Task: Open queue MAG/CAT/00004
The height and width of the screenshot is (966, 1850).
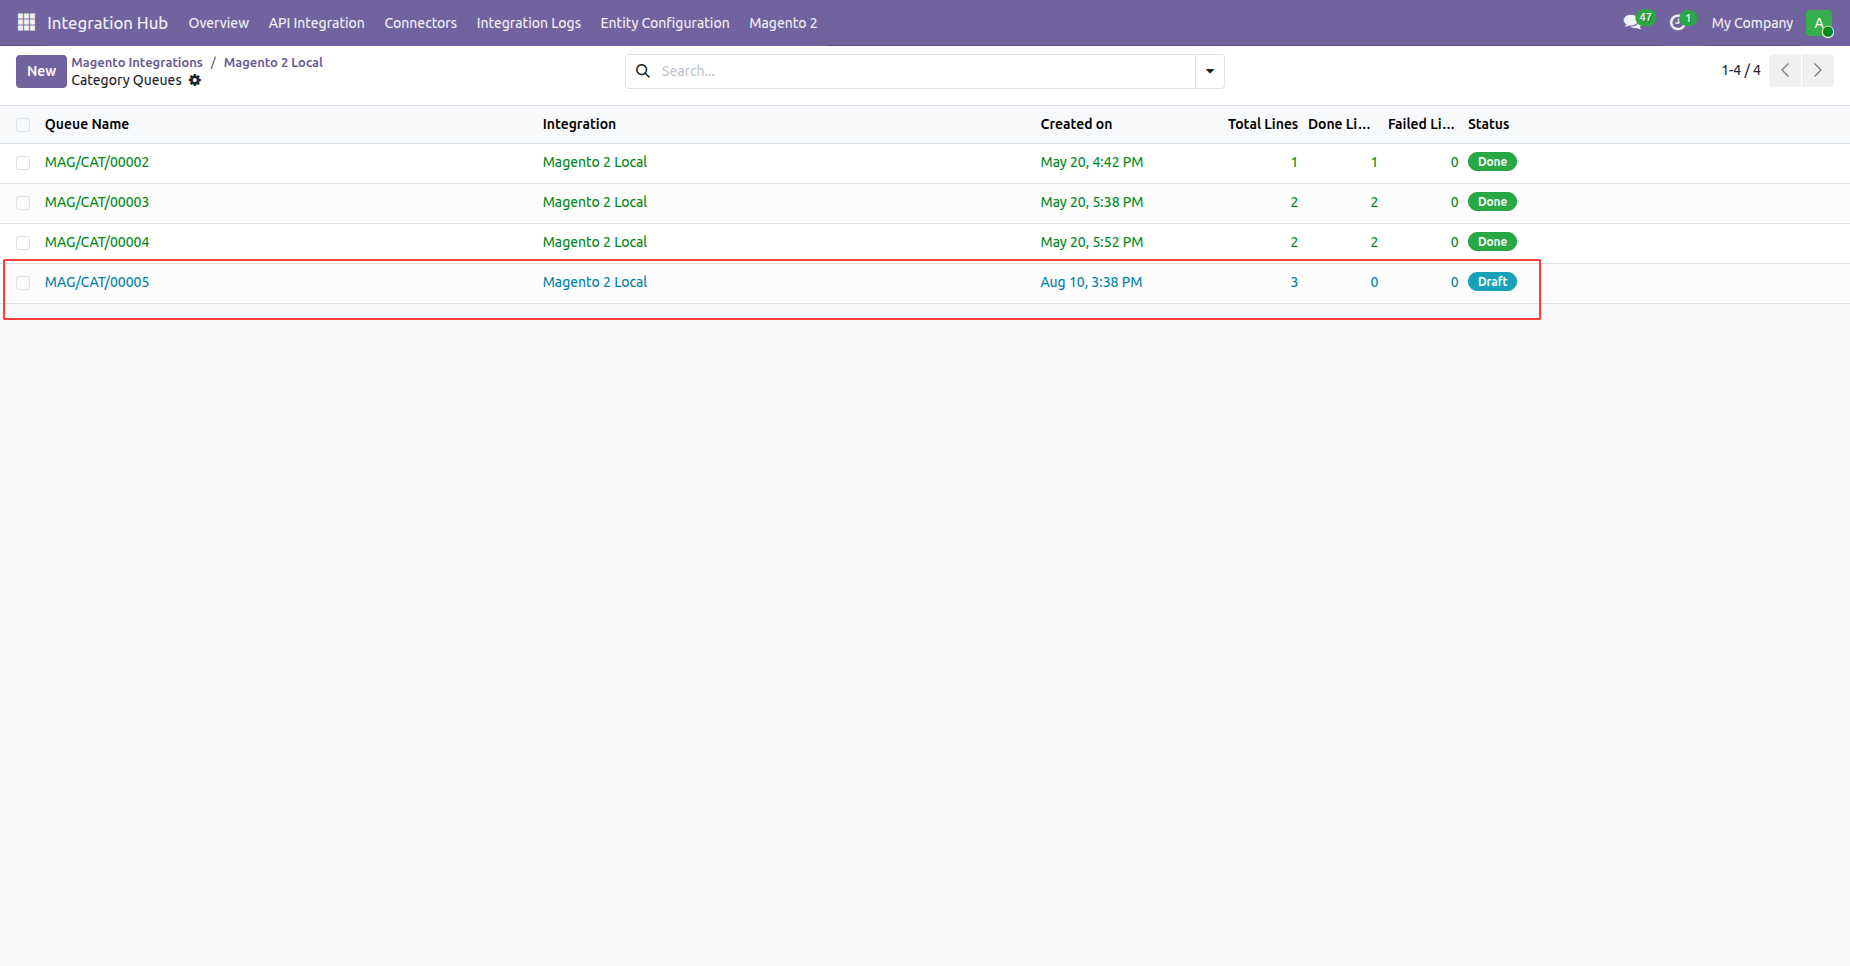Action: coord(97,242)
